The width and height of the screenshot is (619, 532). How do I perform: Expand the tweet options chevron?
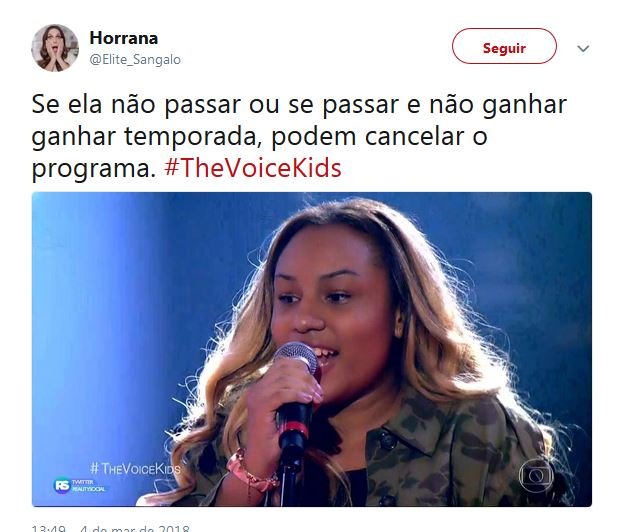click(x=583, y=49)
